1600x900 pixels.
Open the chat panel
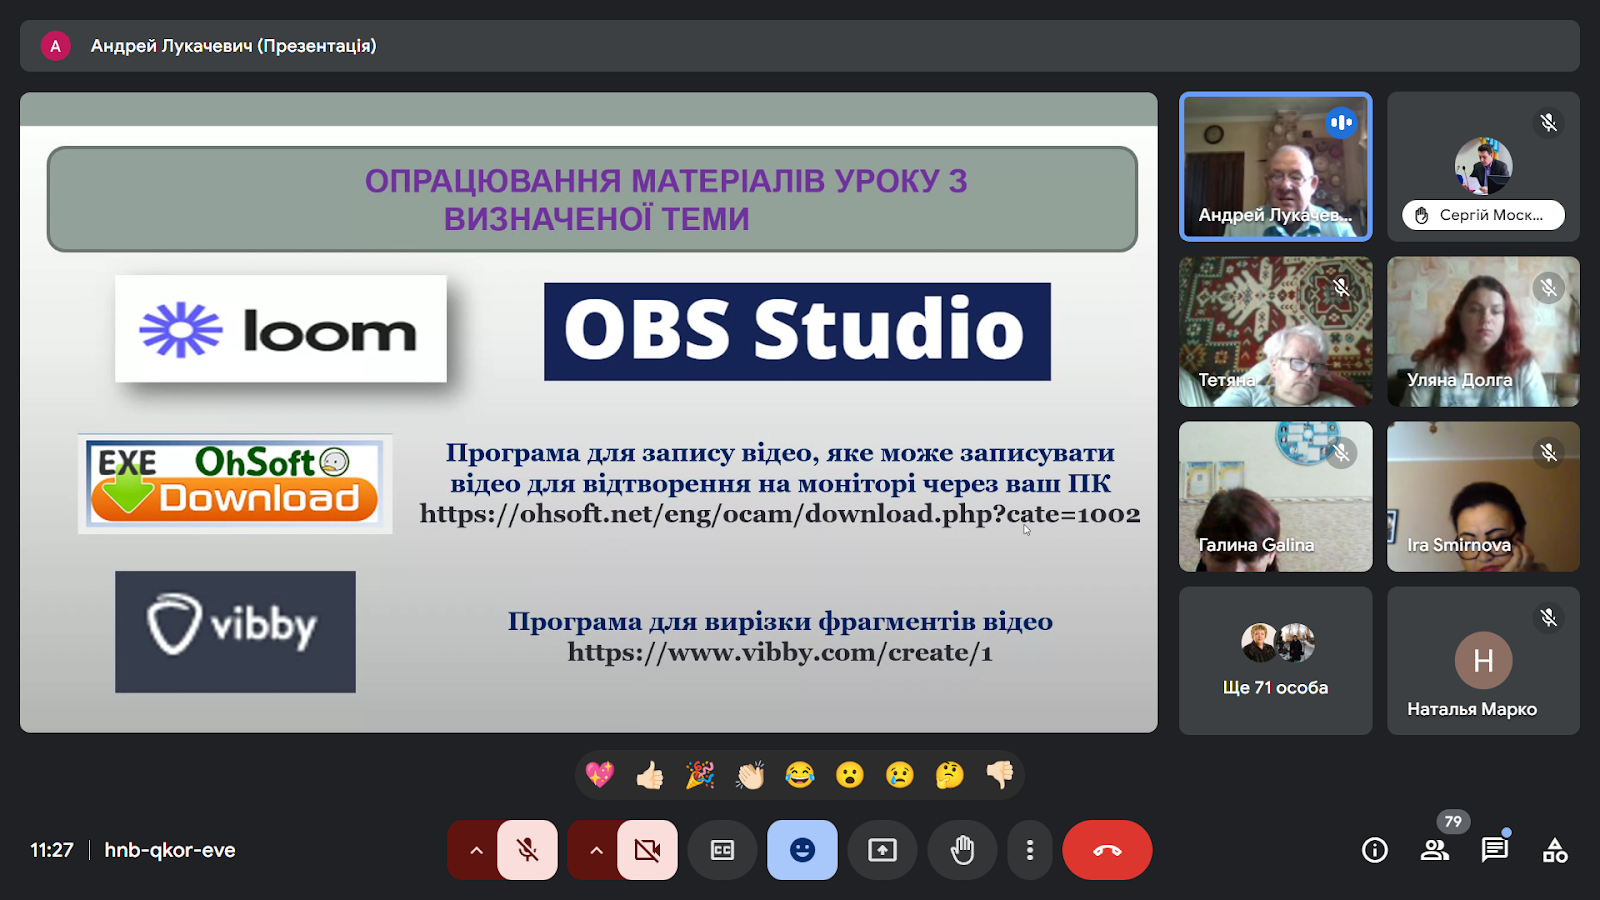click(1495, 850)
